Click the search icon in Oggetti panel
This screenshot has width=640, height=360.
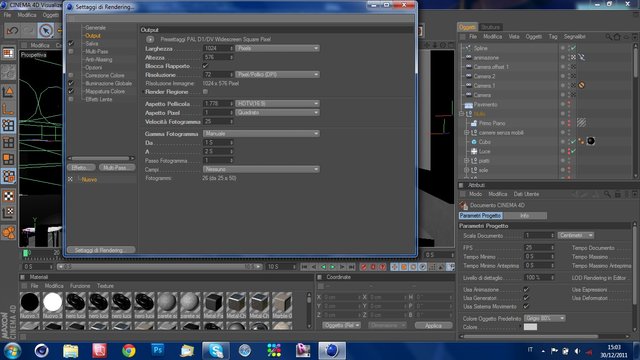[x=608, y=37]
